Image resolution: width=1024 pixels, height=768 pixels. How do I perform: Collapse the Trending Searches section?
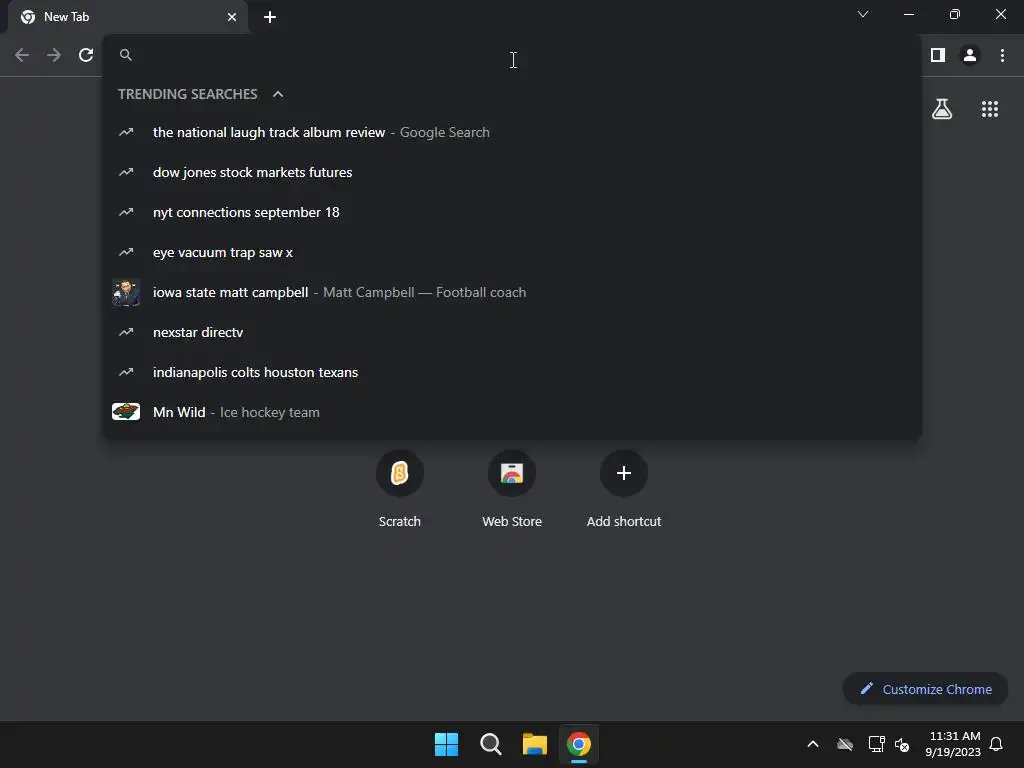(x=278, y=94)
